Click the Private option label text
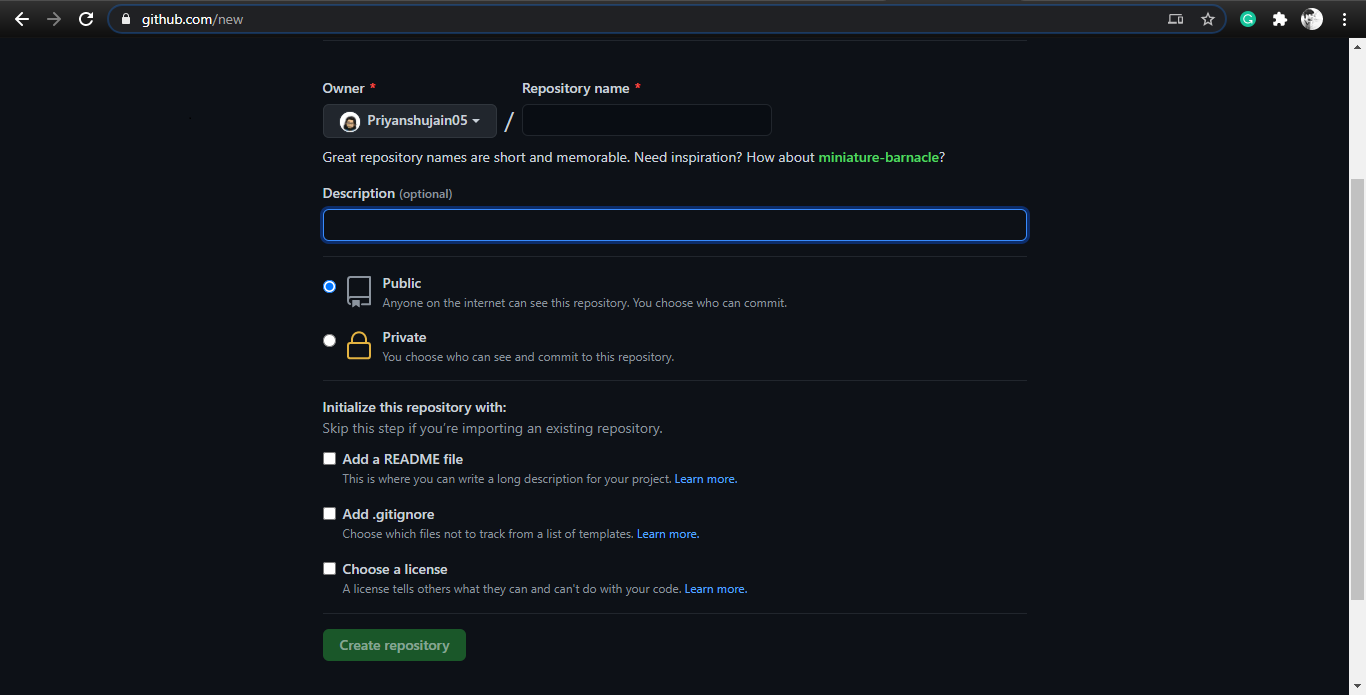The width and height of the screenshot is (1366, 695). pos(404,337)
